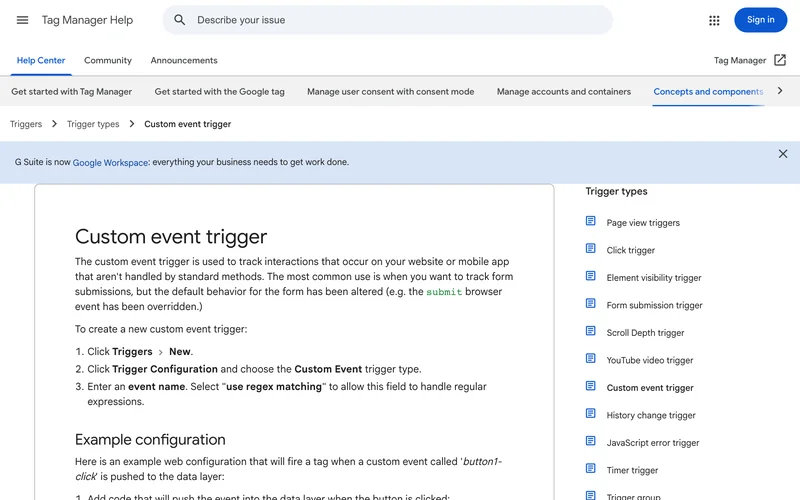Switch to the Help Center tab
Viewport: 800px width, 500px height.
[41, 60]
